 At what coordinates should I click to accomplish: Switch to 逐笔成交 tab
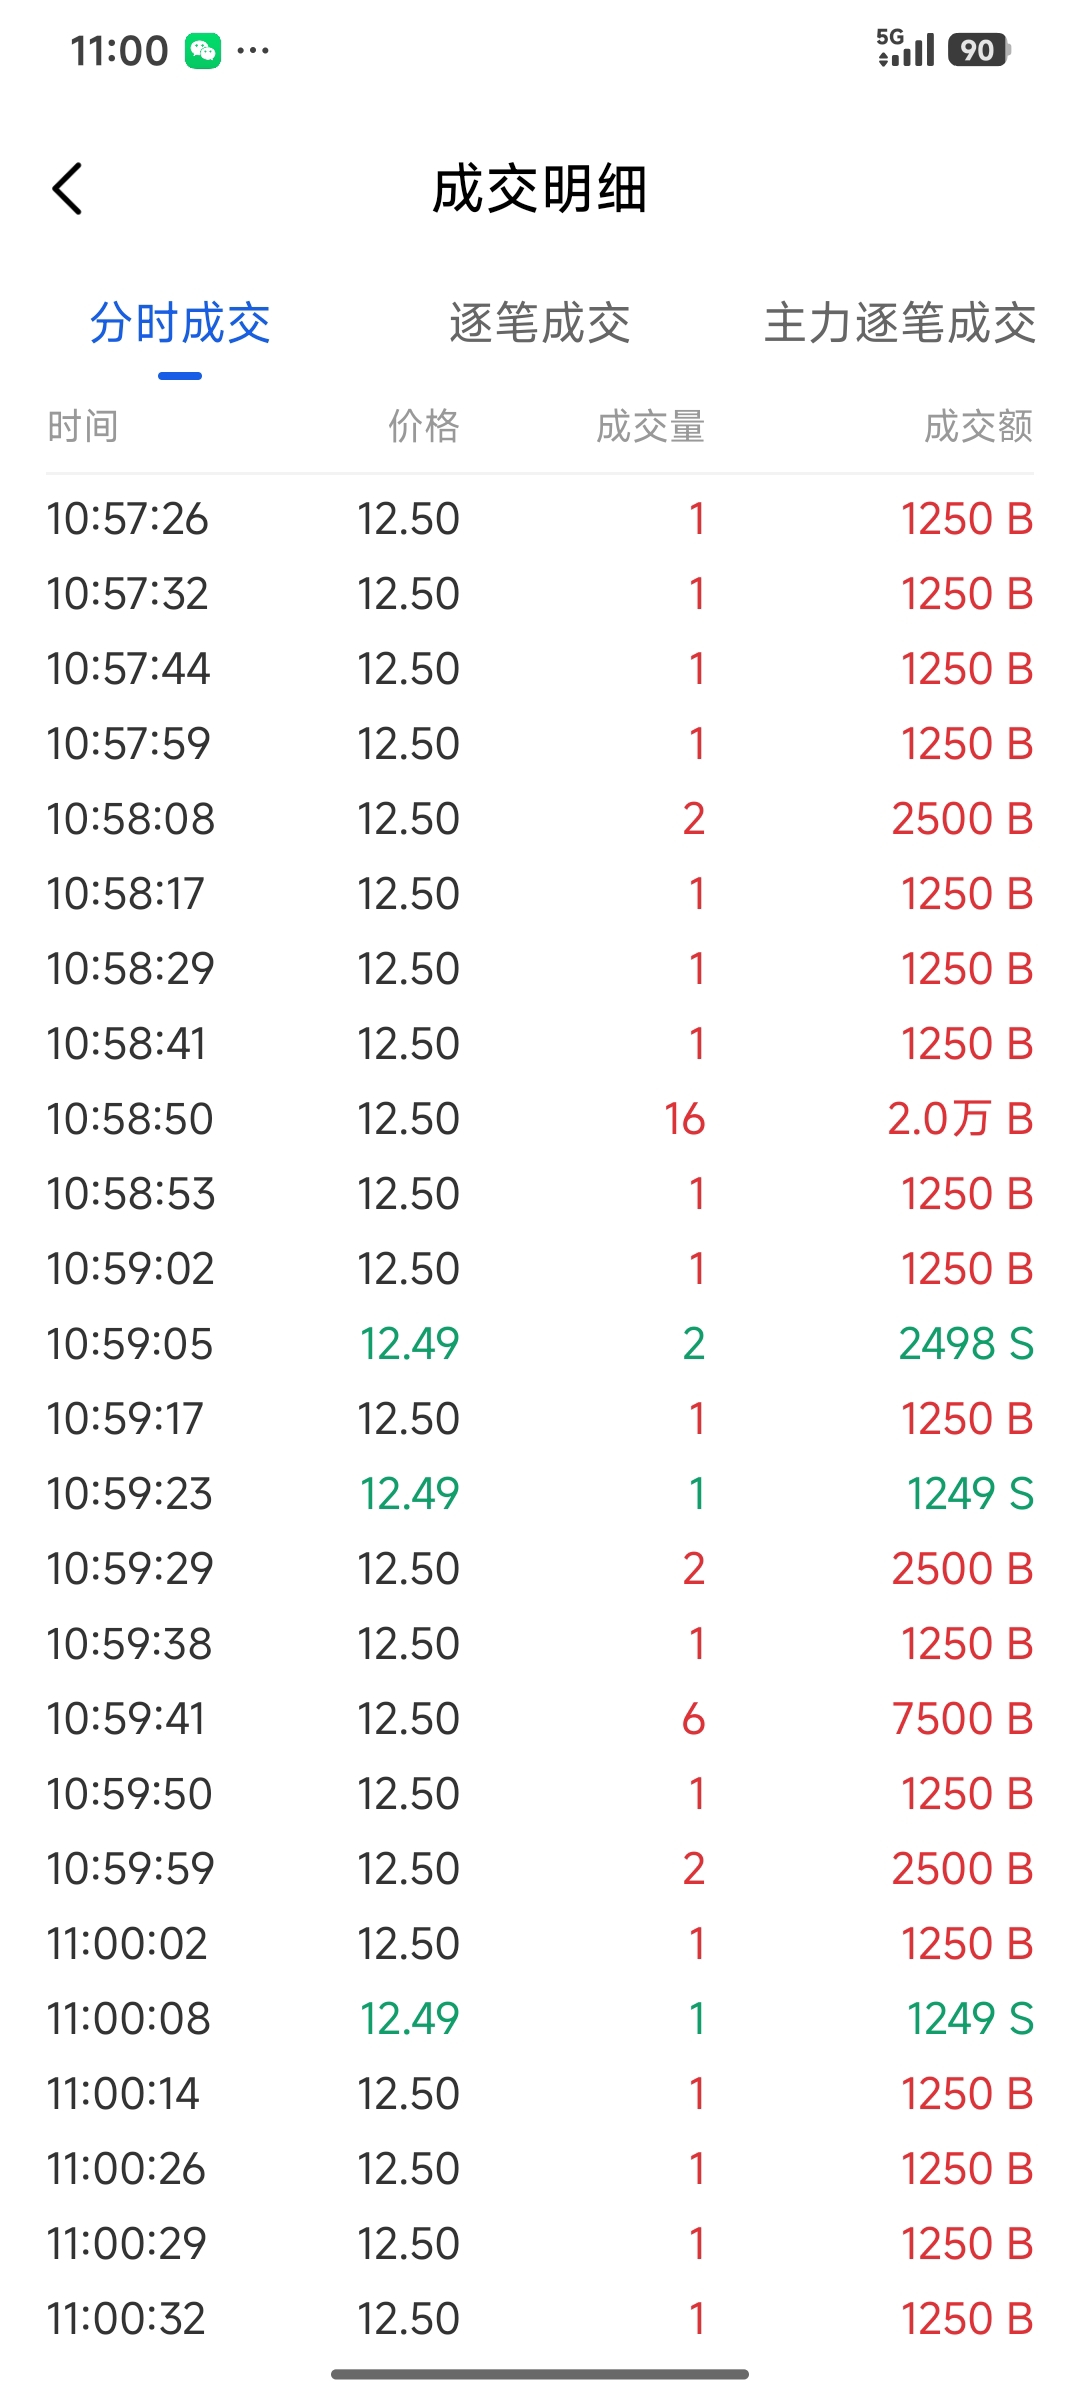pyautogui.click(x=540, y=323)
